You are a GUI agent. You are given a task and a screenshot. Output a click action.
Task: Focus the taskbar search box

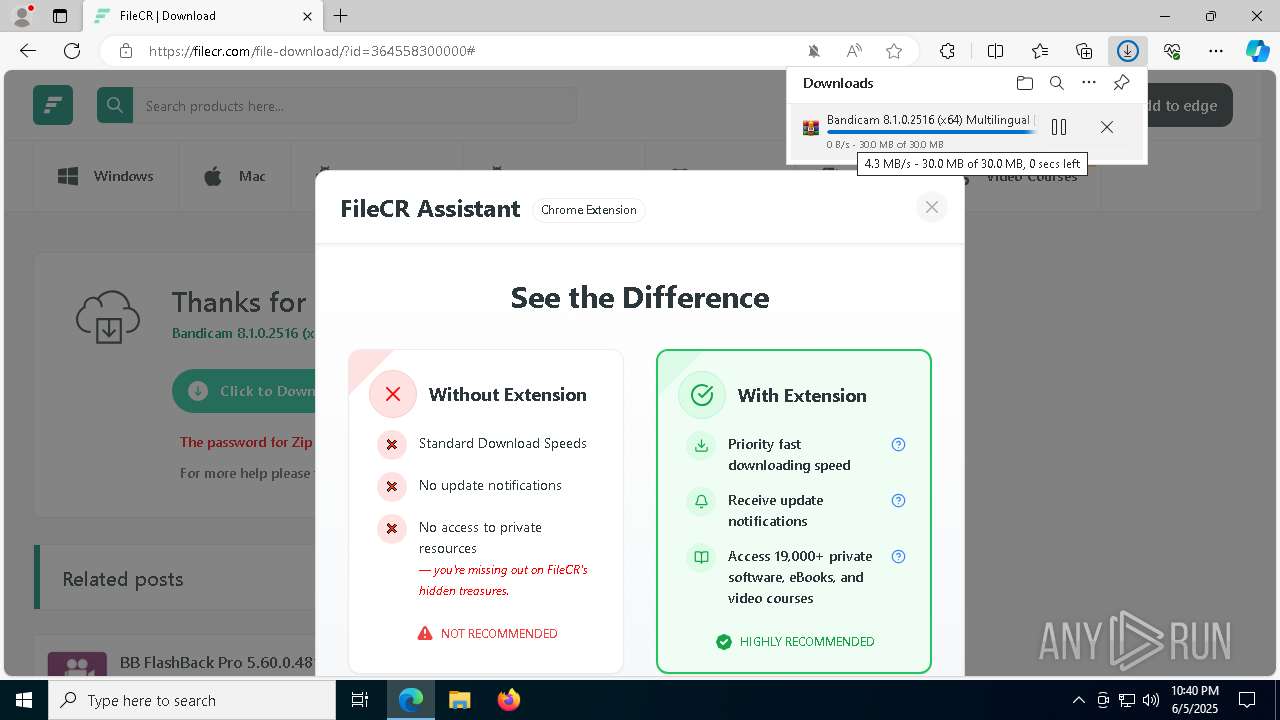[192, 700]
